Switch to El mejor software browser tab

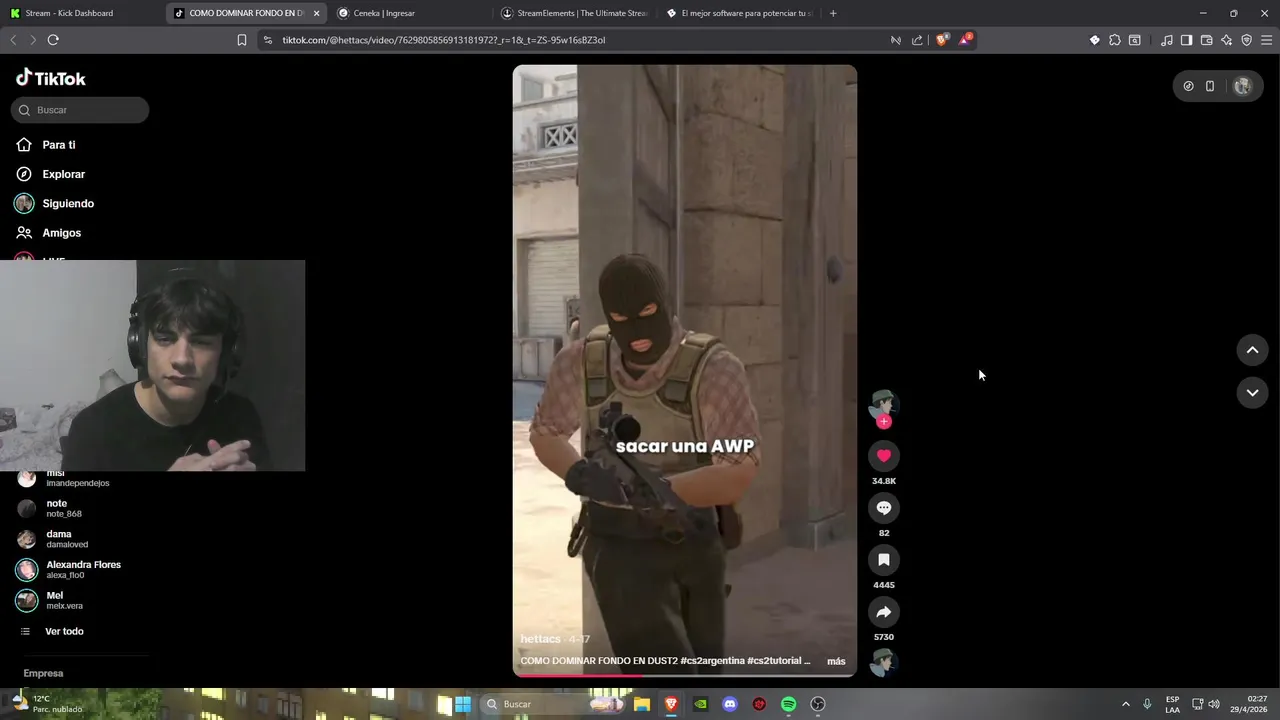pos(738,13)
